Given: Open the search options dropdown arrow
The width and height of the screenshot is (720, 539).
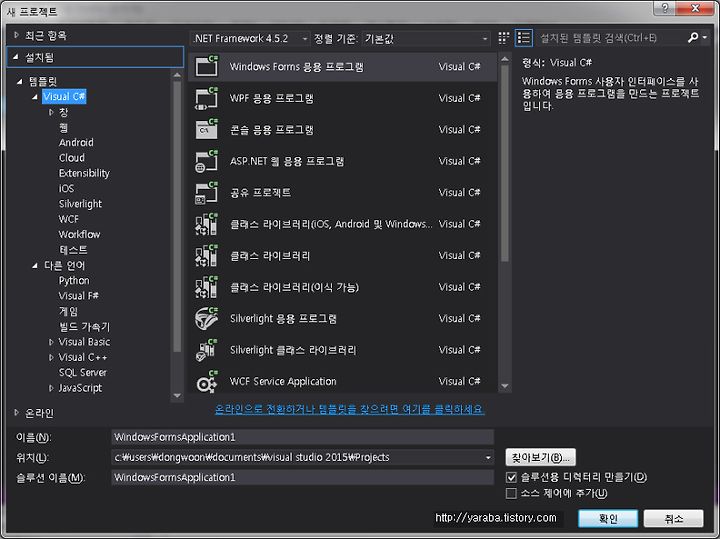Looking at the screenshot, I should 705,37.
